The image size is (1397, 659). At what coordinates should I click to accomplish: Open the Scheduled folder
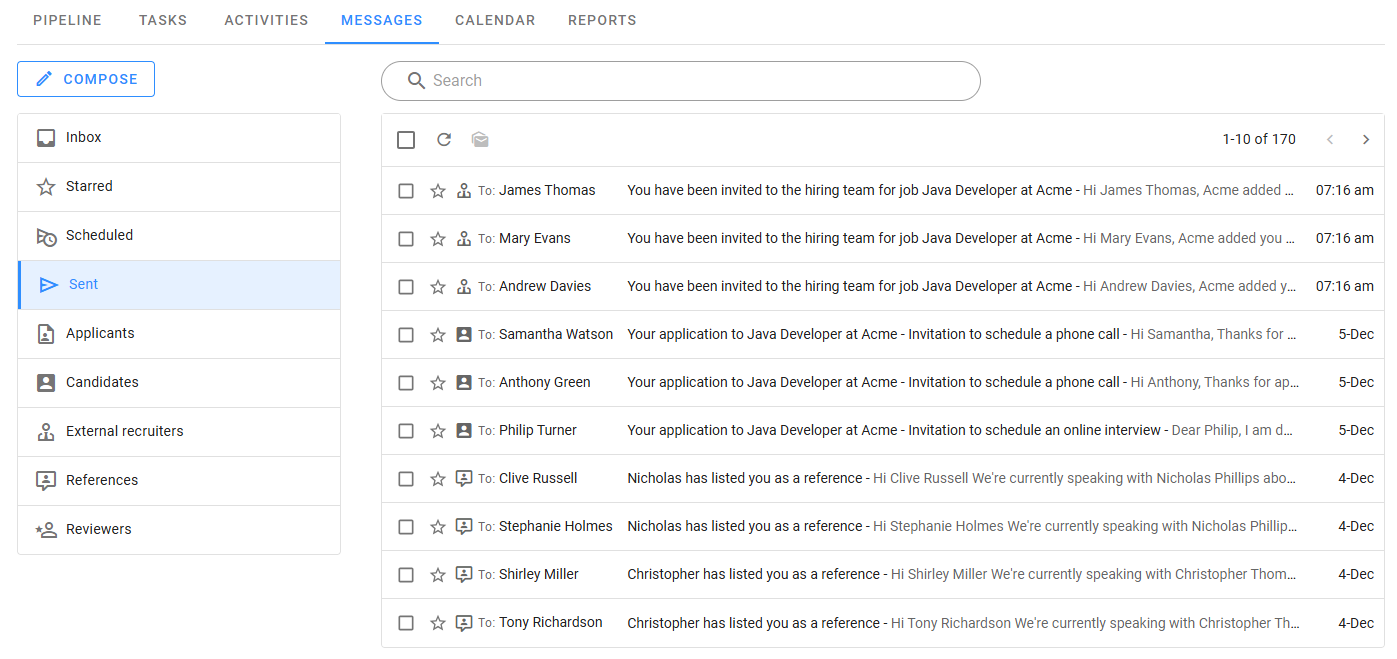pos(99,236)
